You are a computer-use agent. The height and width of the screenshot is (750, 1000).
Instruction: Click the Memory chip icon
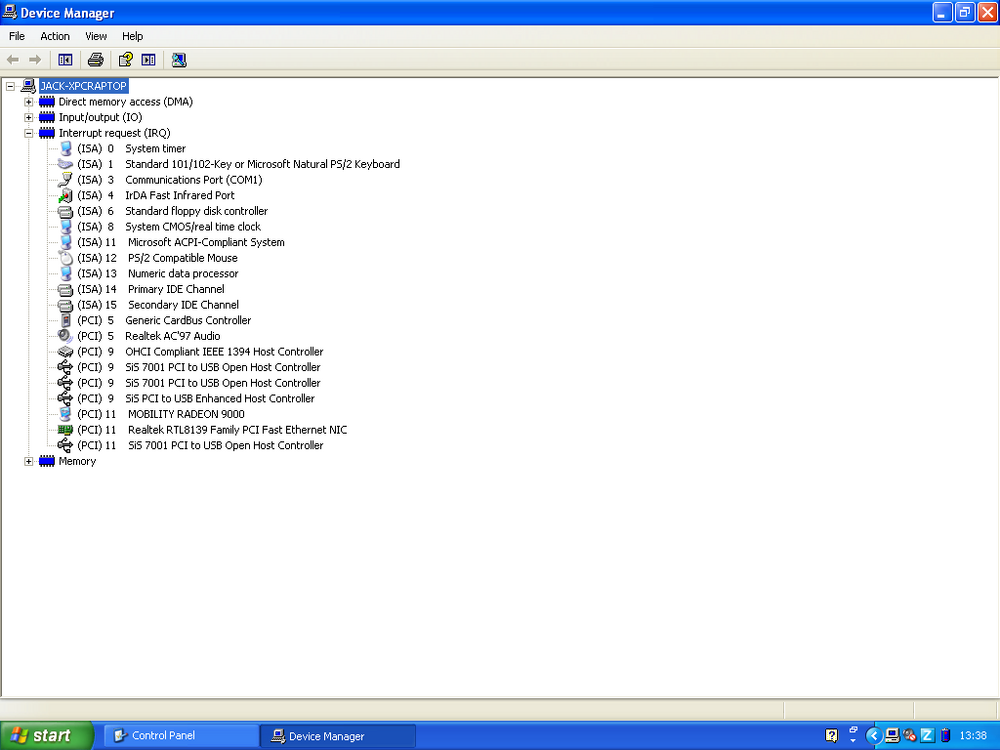tap(47, 461)
